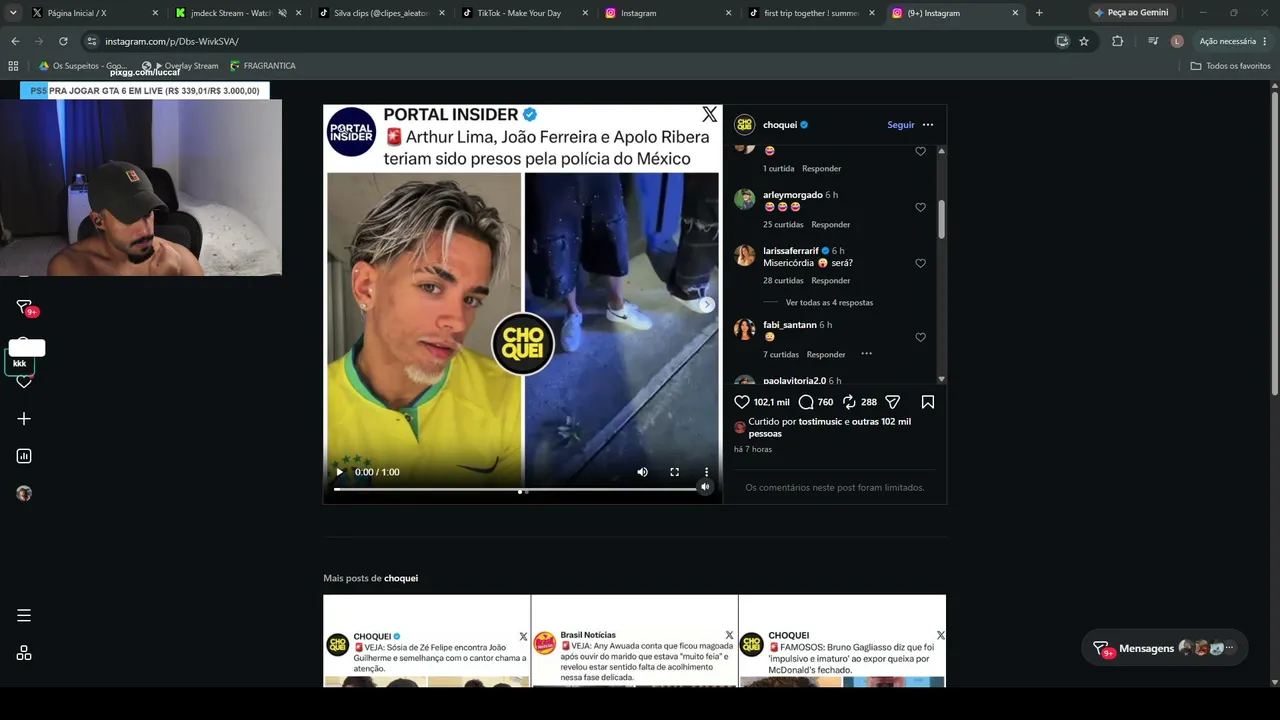Screen dimensions: 1280x720
Task: Switch to 'jmdeck Stream' tab
Action: (x=237, y=13)
